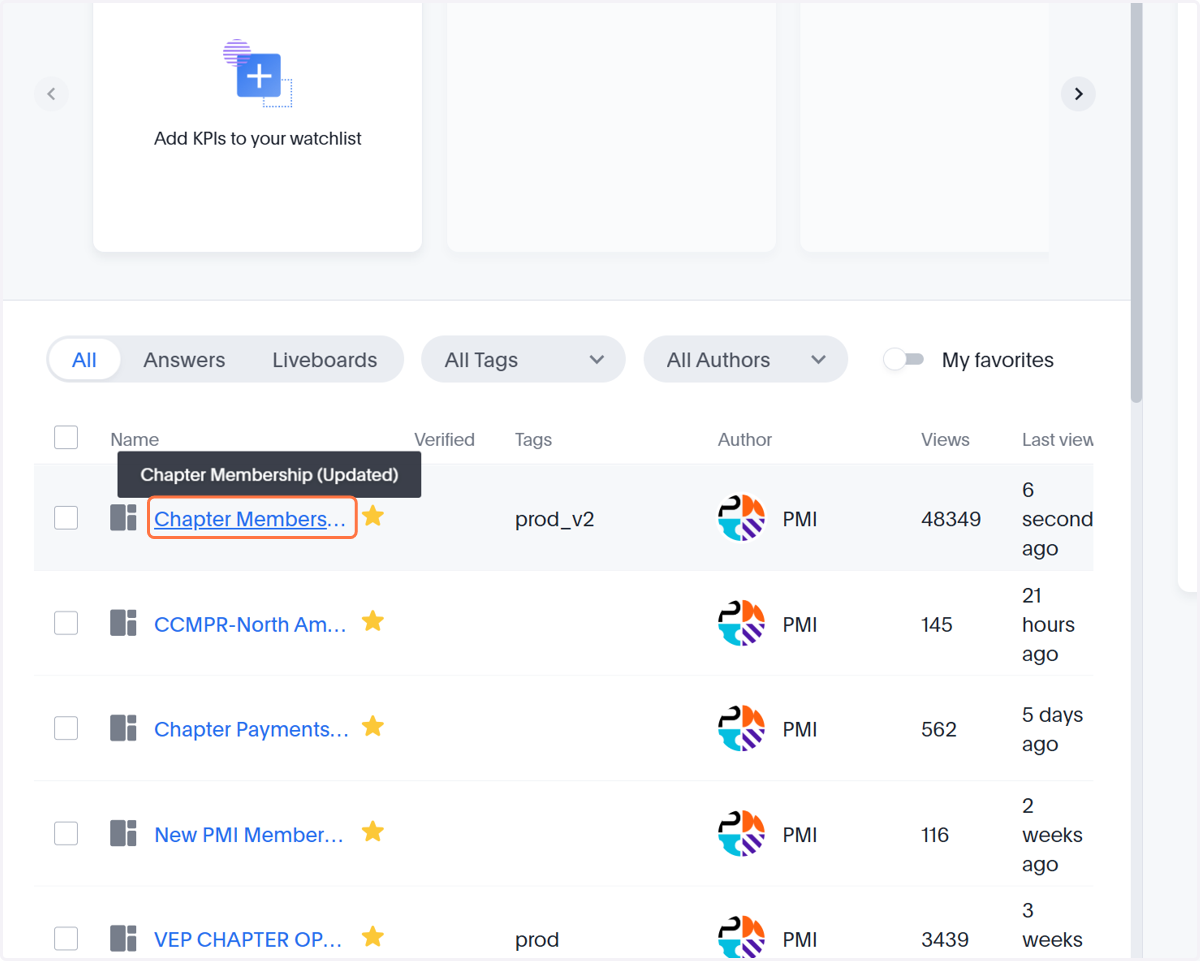Select the All filter tab
This screenshot has width=1200, height=961.
pos(84,359)
